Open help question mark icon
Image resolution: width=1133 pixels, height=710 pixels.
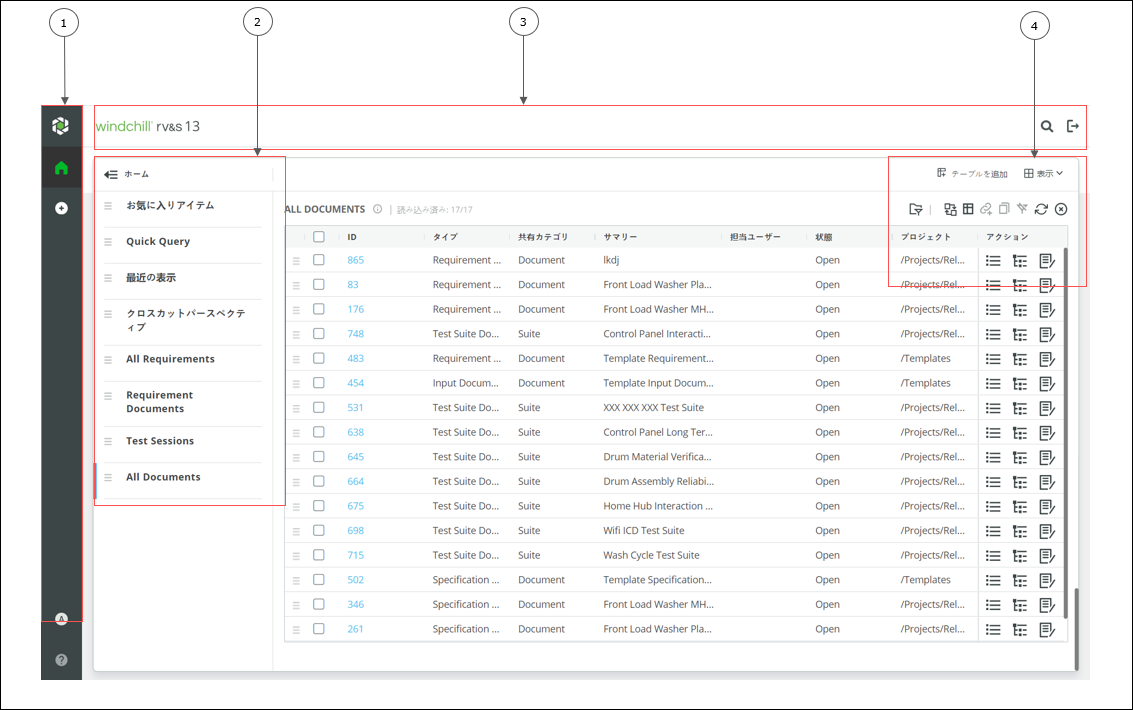tap(61, 659)
